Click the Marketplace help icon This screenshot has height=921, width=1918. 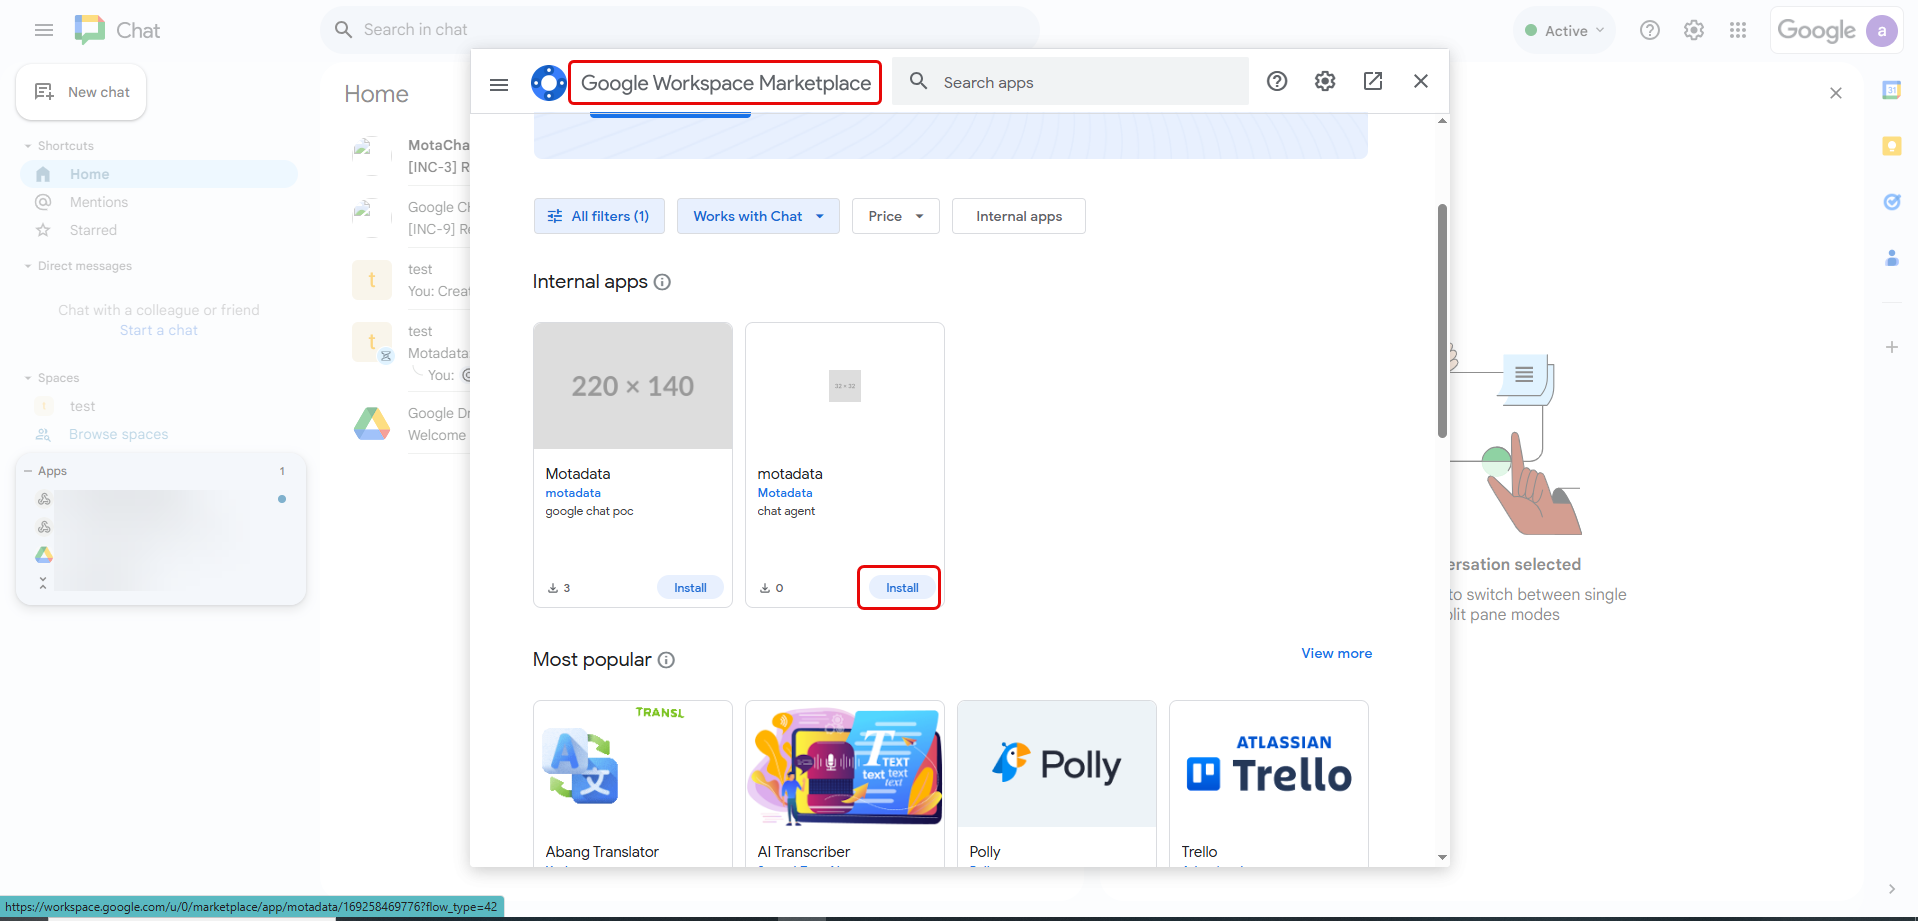pos(1276,81)
